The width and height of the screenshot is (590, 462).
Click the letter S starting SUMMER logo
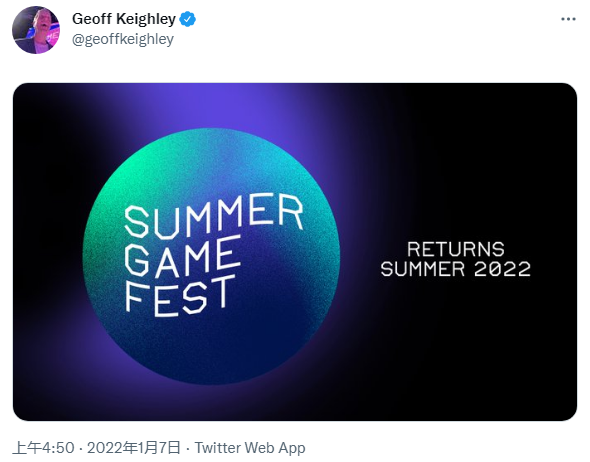pos(137,222)
